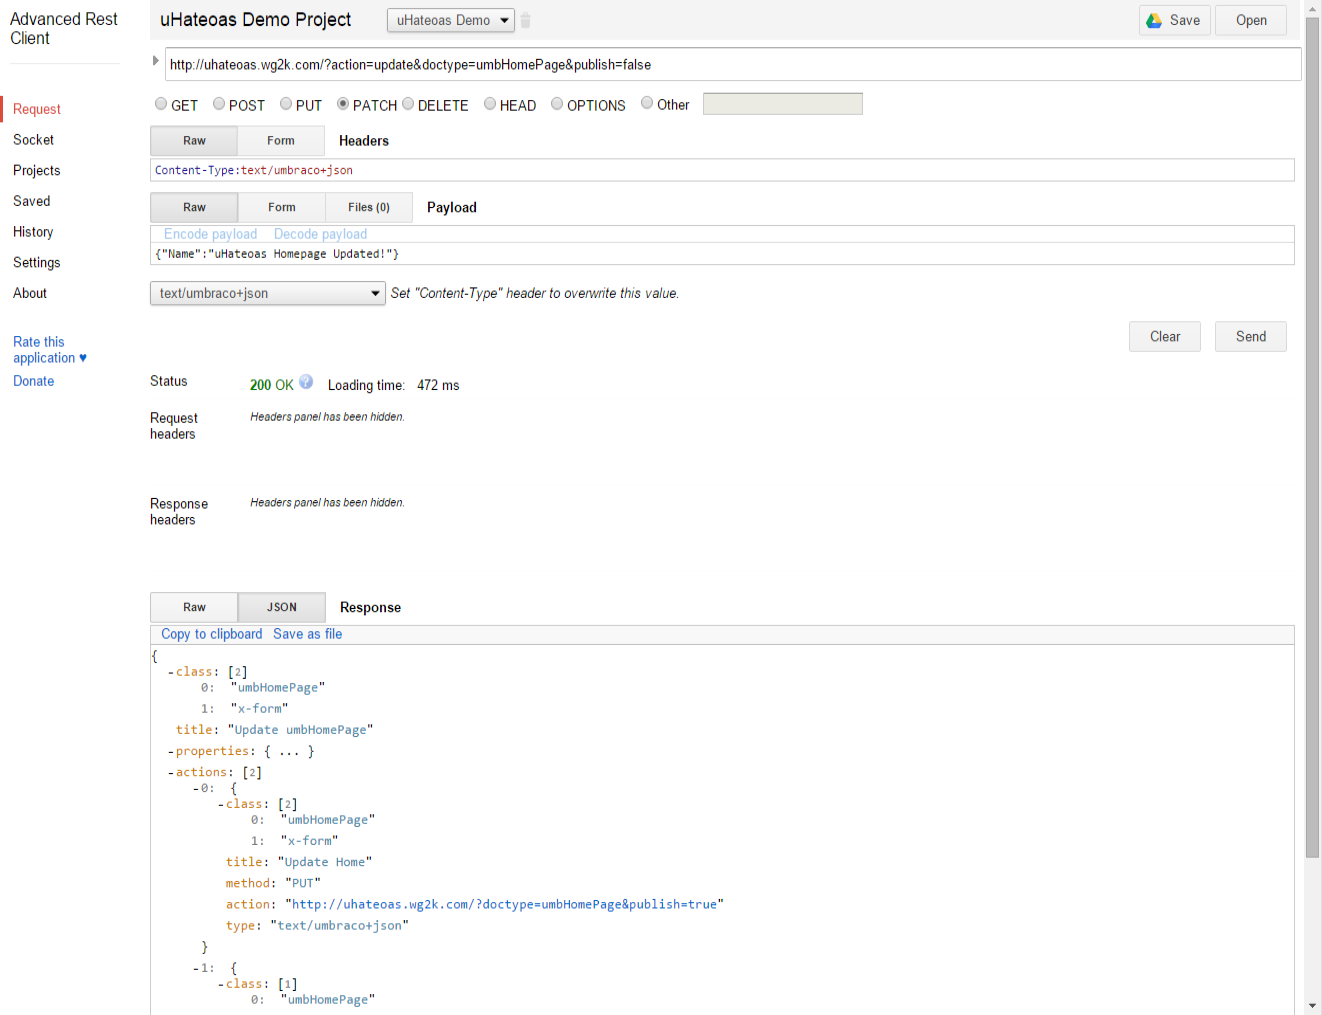Screen dimensions: 1322x1015
Task: Click the vertical scrollbar thumb
Action: click(1312, 437)
